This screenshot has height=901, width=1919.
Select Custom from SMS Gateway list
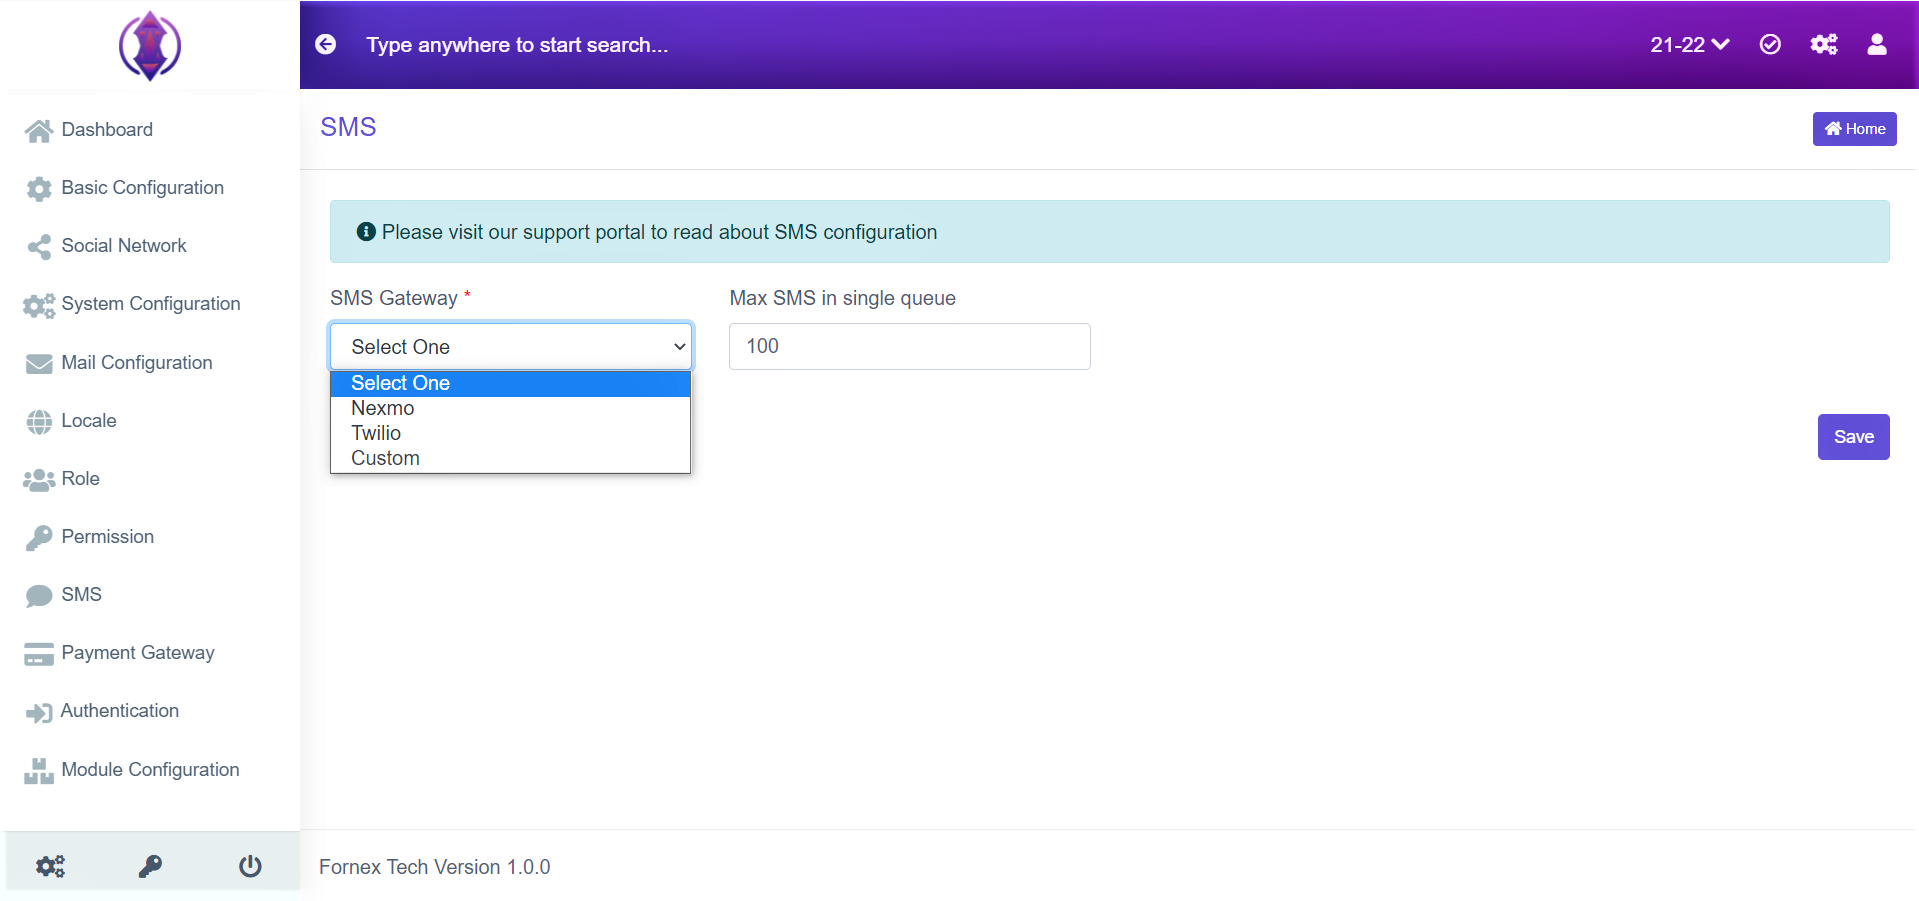(510, 458)
